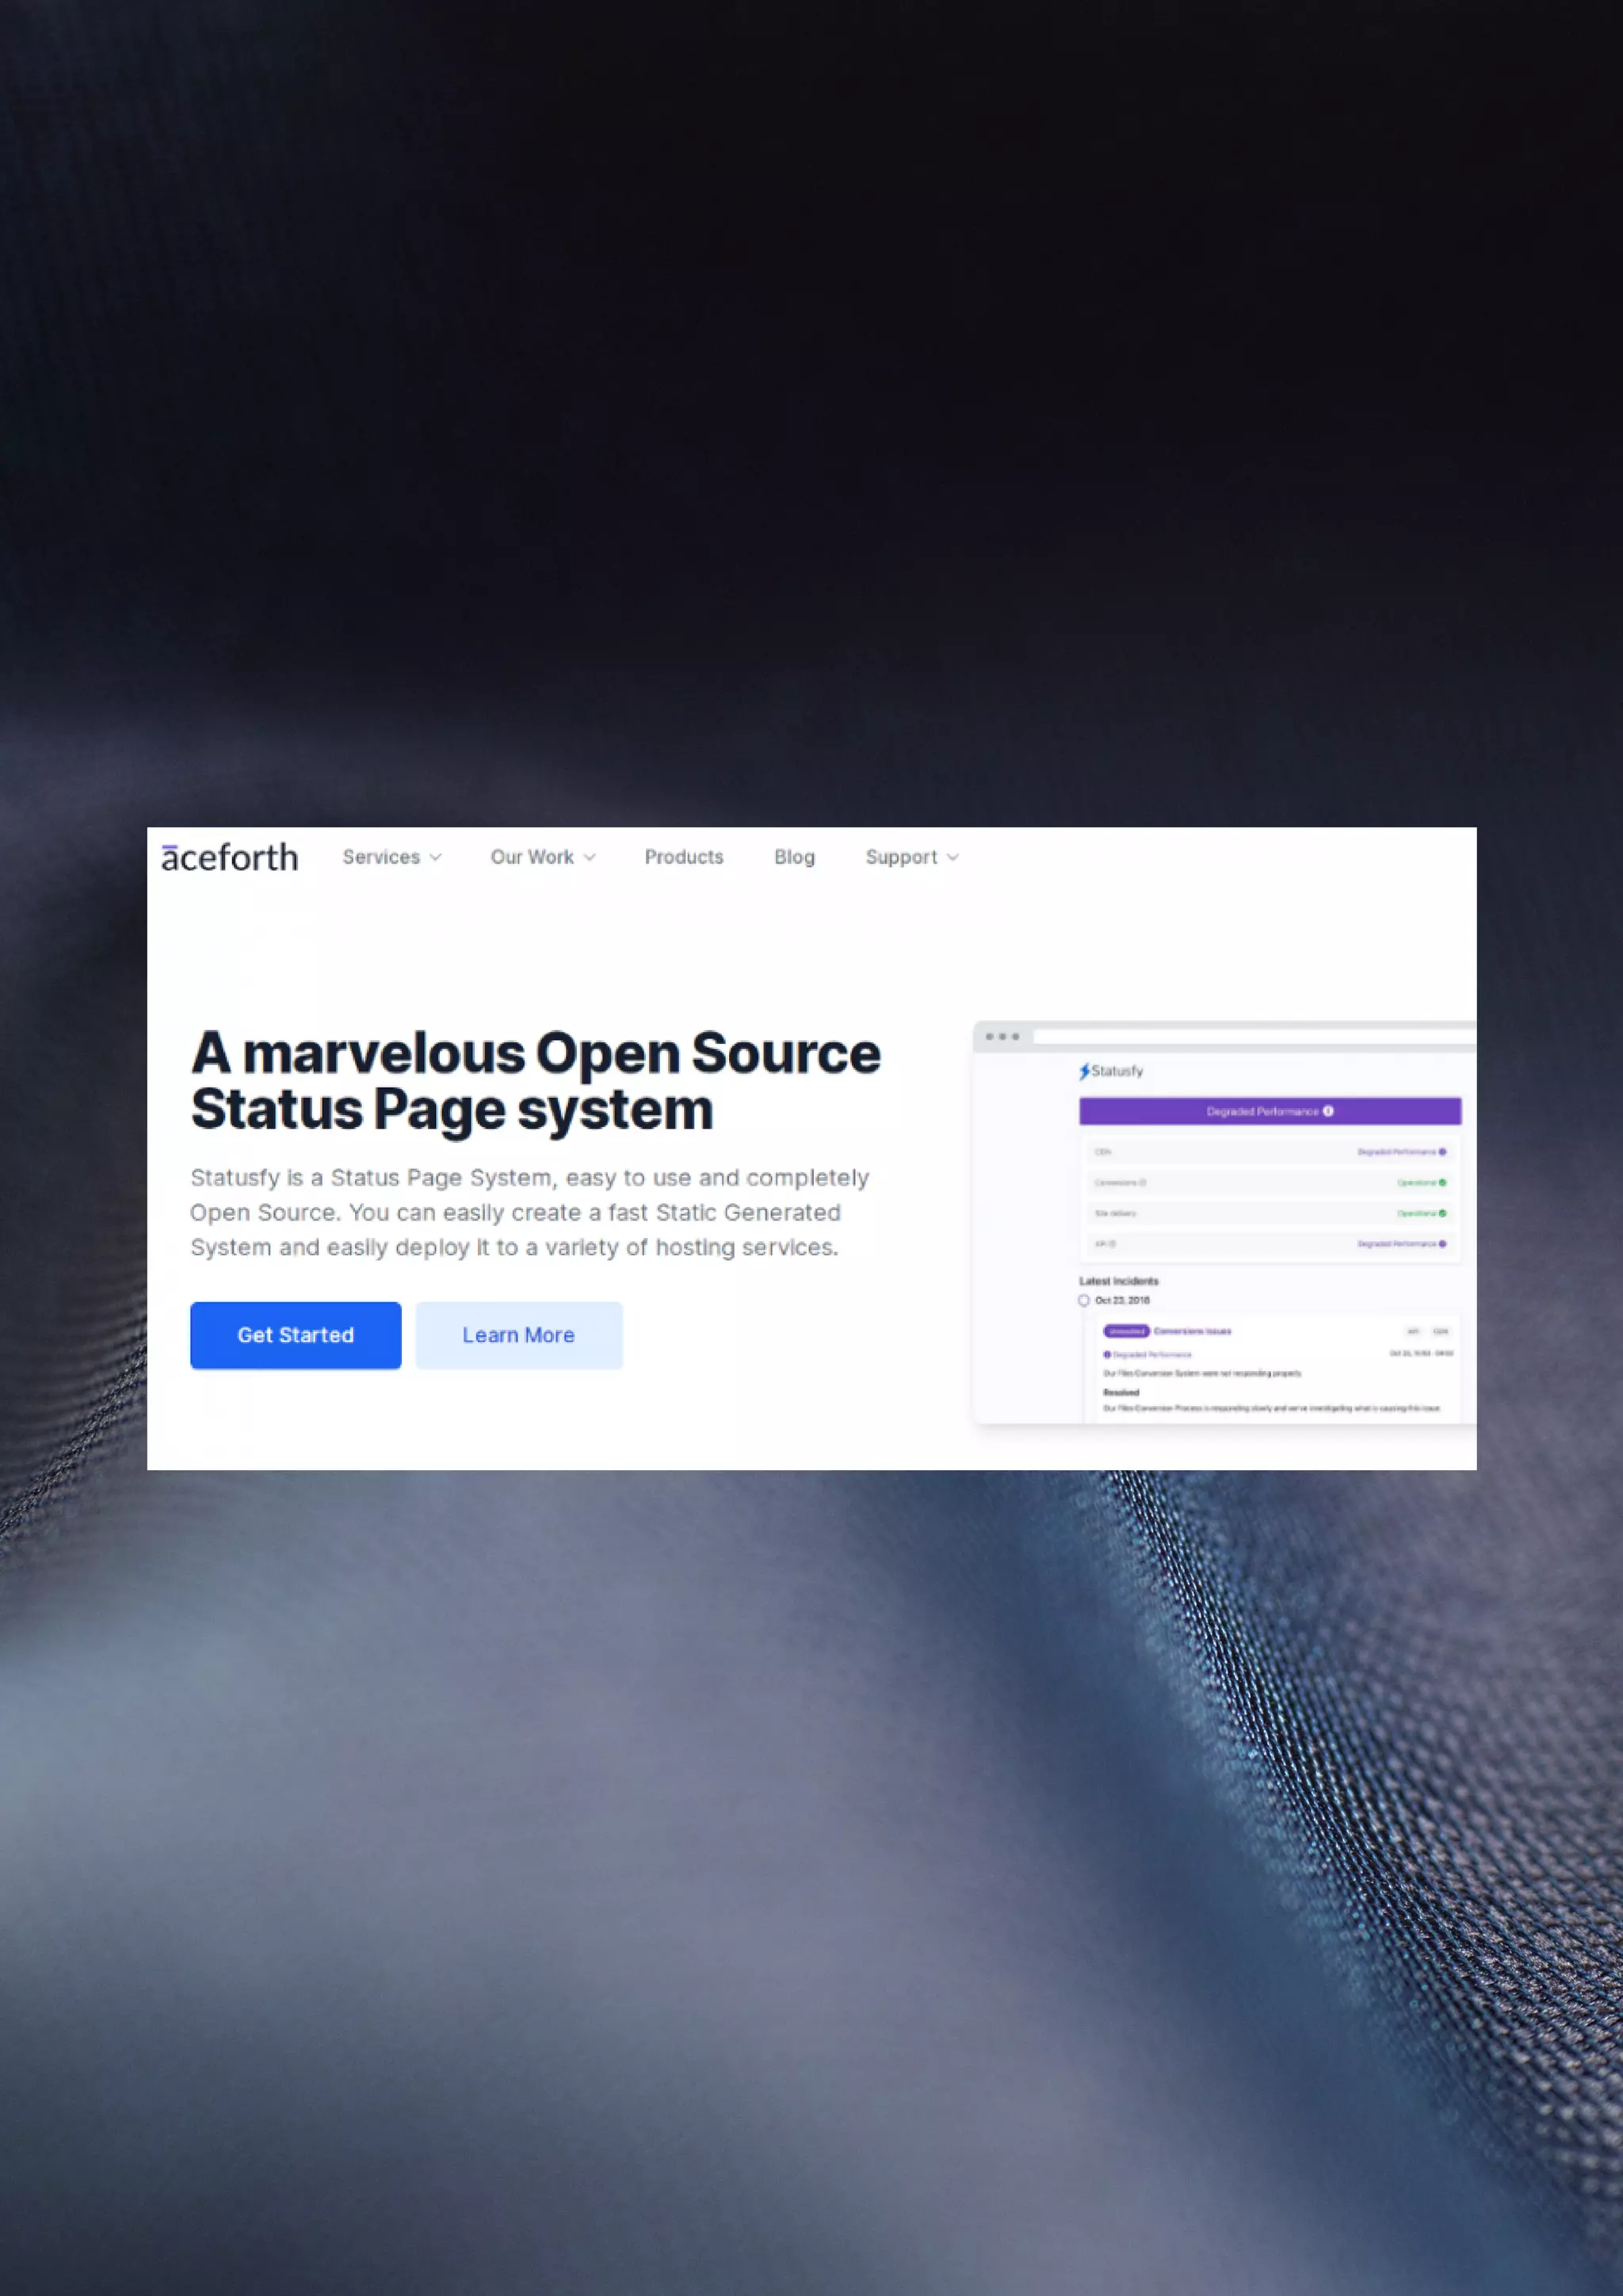Select the Oct 23, 2018 timeline circle
This screenshot has height=2296, width=1623.
coord(1083,1300)
